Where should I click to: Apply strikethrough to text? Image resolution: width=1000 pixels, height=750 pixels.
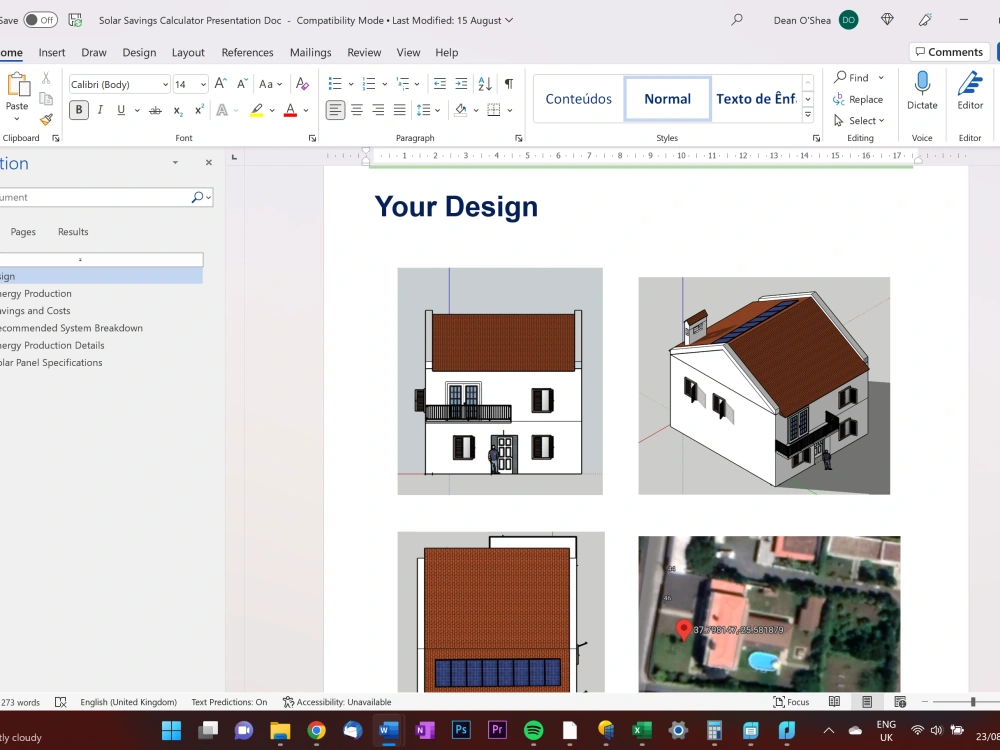tap(155, 110)
